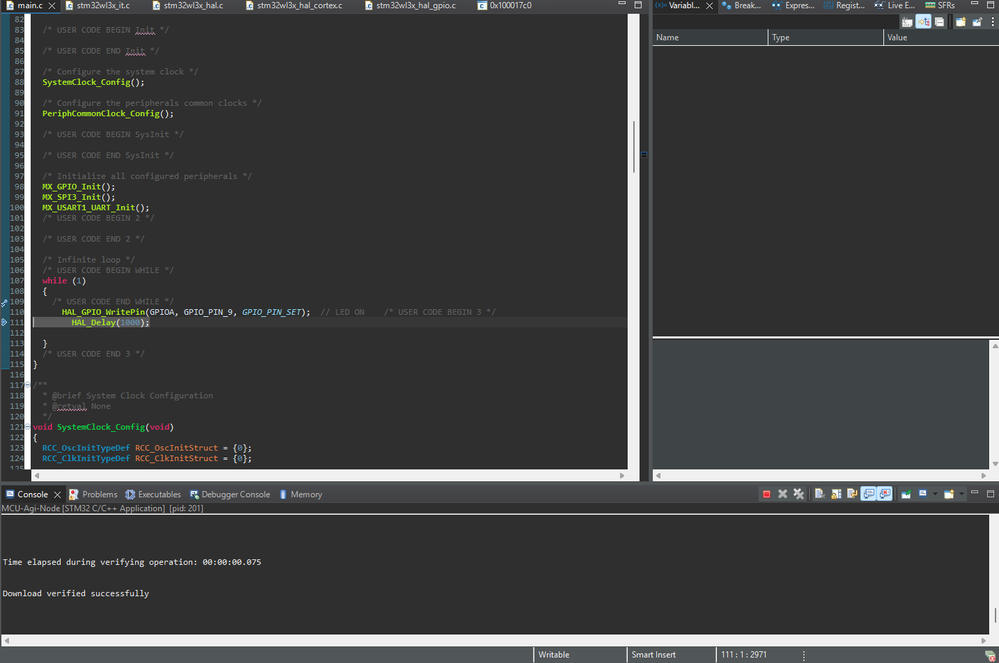This screenshot has height=663, width=999.
Task: Click Smart Insert in status bar
Action: 653,655
